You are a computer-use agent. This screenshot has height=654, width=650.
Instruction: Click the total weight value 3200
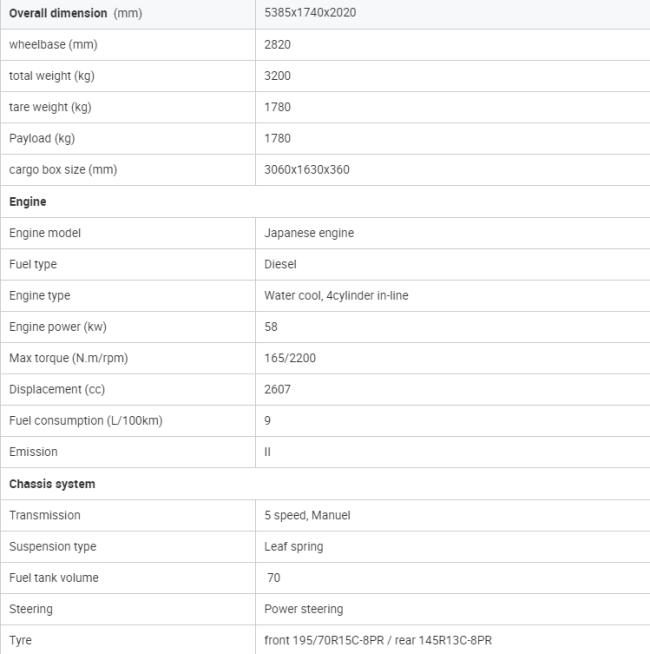pyautogui.click(x=278, y=76)
